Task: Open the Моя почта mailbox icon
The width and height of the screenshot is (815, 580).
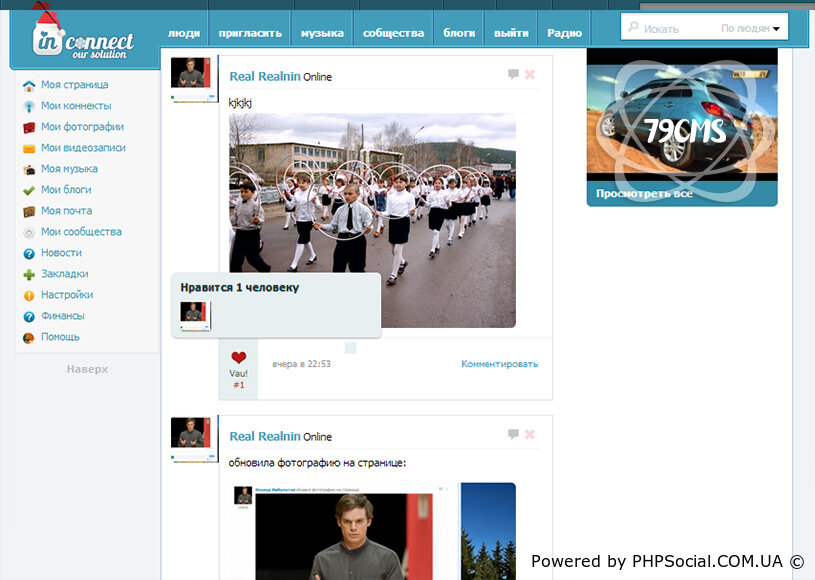Action: point(29,211)
